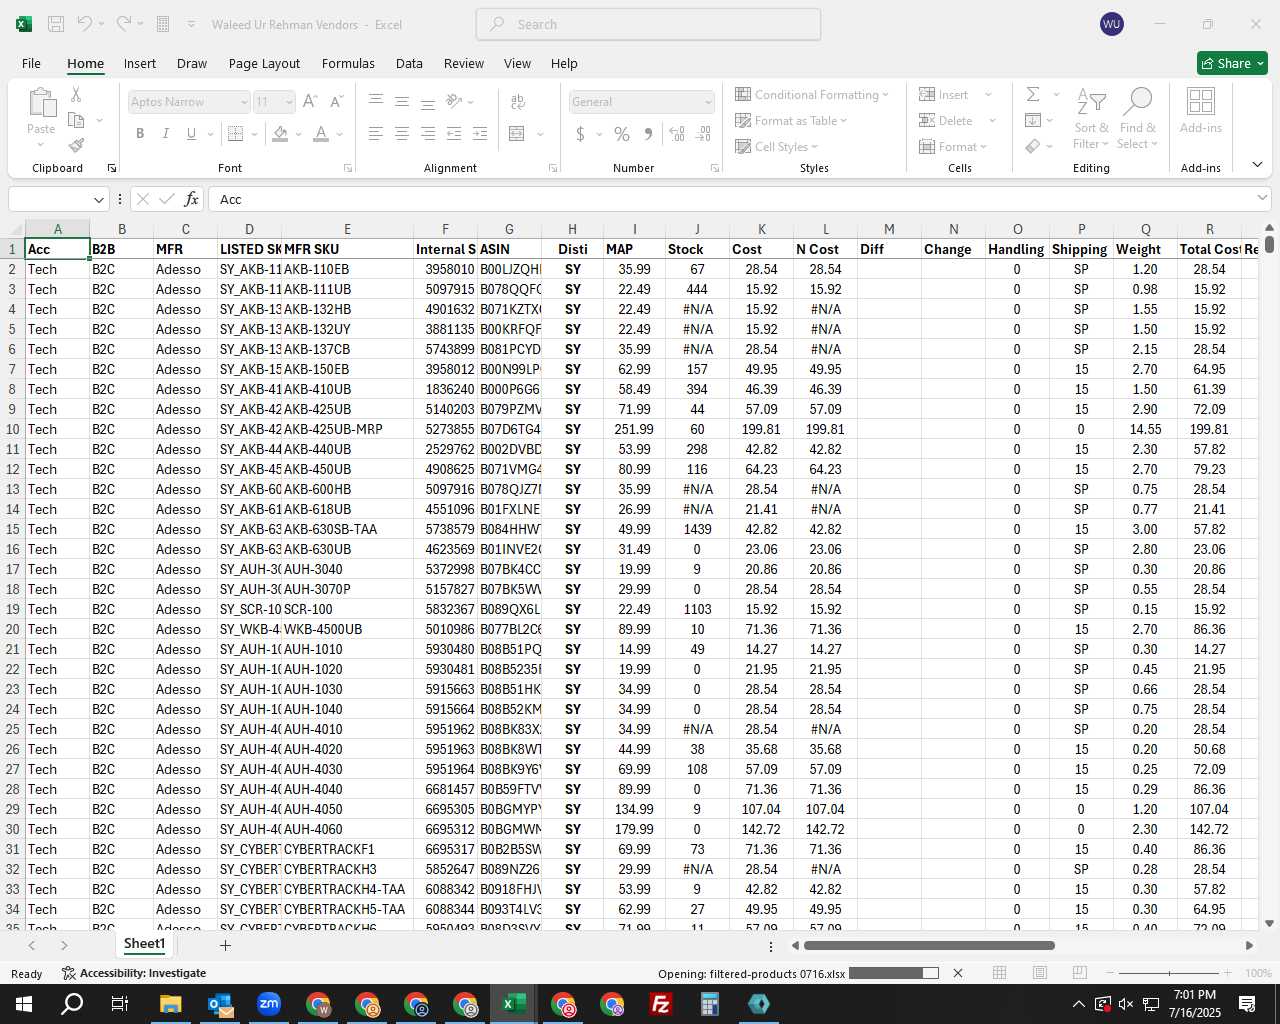Click the Add-ins button
Viewport: 1280px width, 1024px height.
coord(1201,110)
